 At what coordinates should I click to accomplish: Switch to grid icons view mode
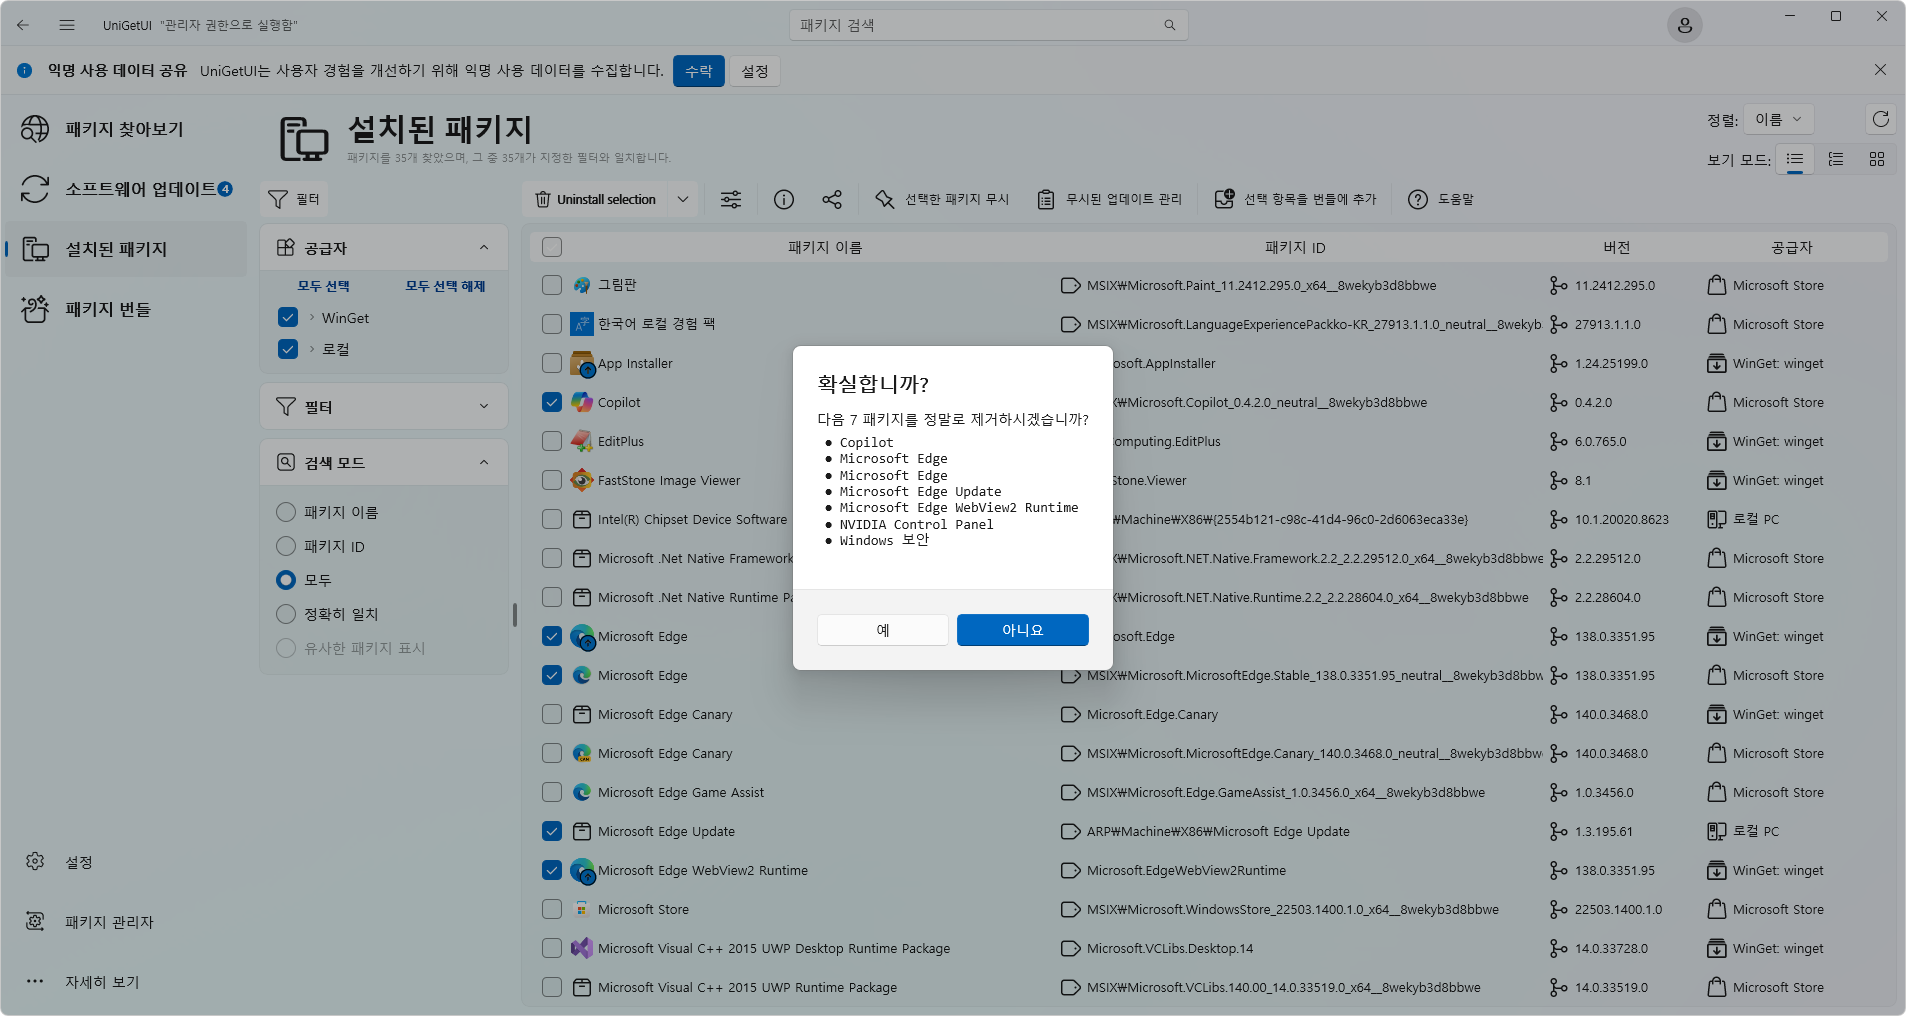point(1877,159)
